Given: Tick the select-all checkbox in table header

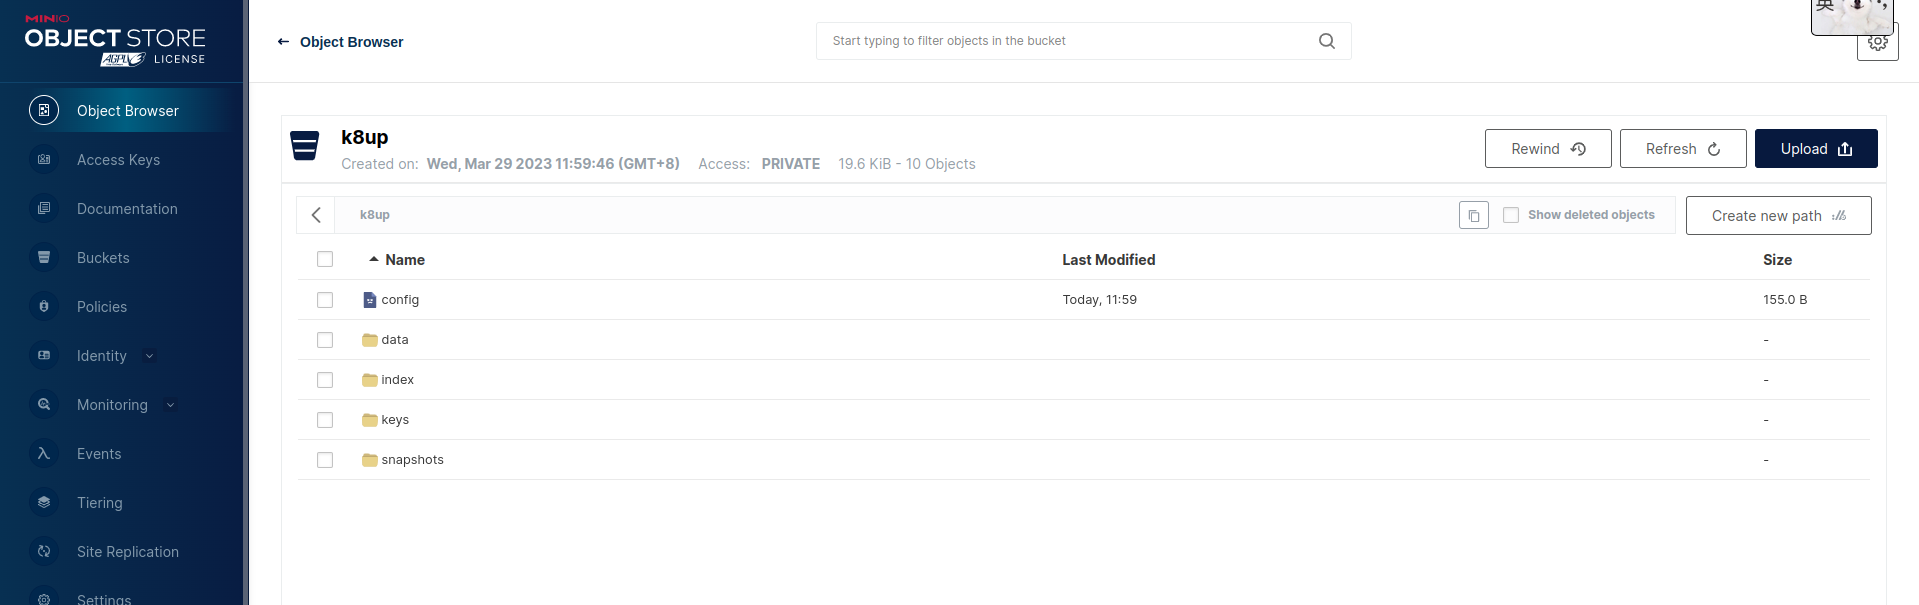Looking at the screenshot, I should pyautogui.click(x=325, y=260).
